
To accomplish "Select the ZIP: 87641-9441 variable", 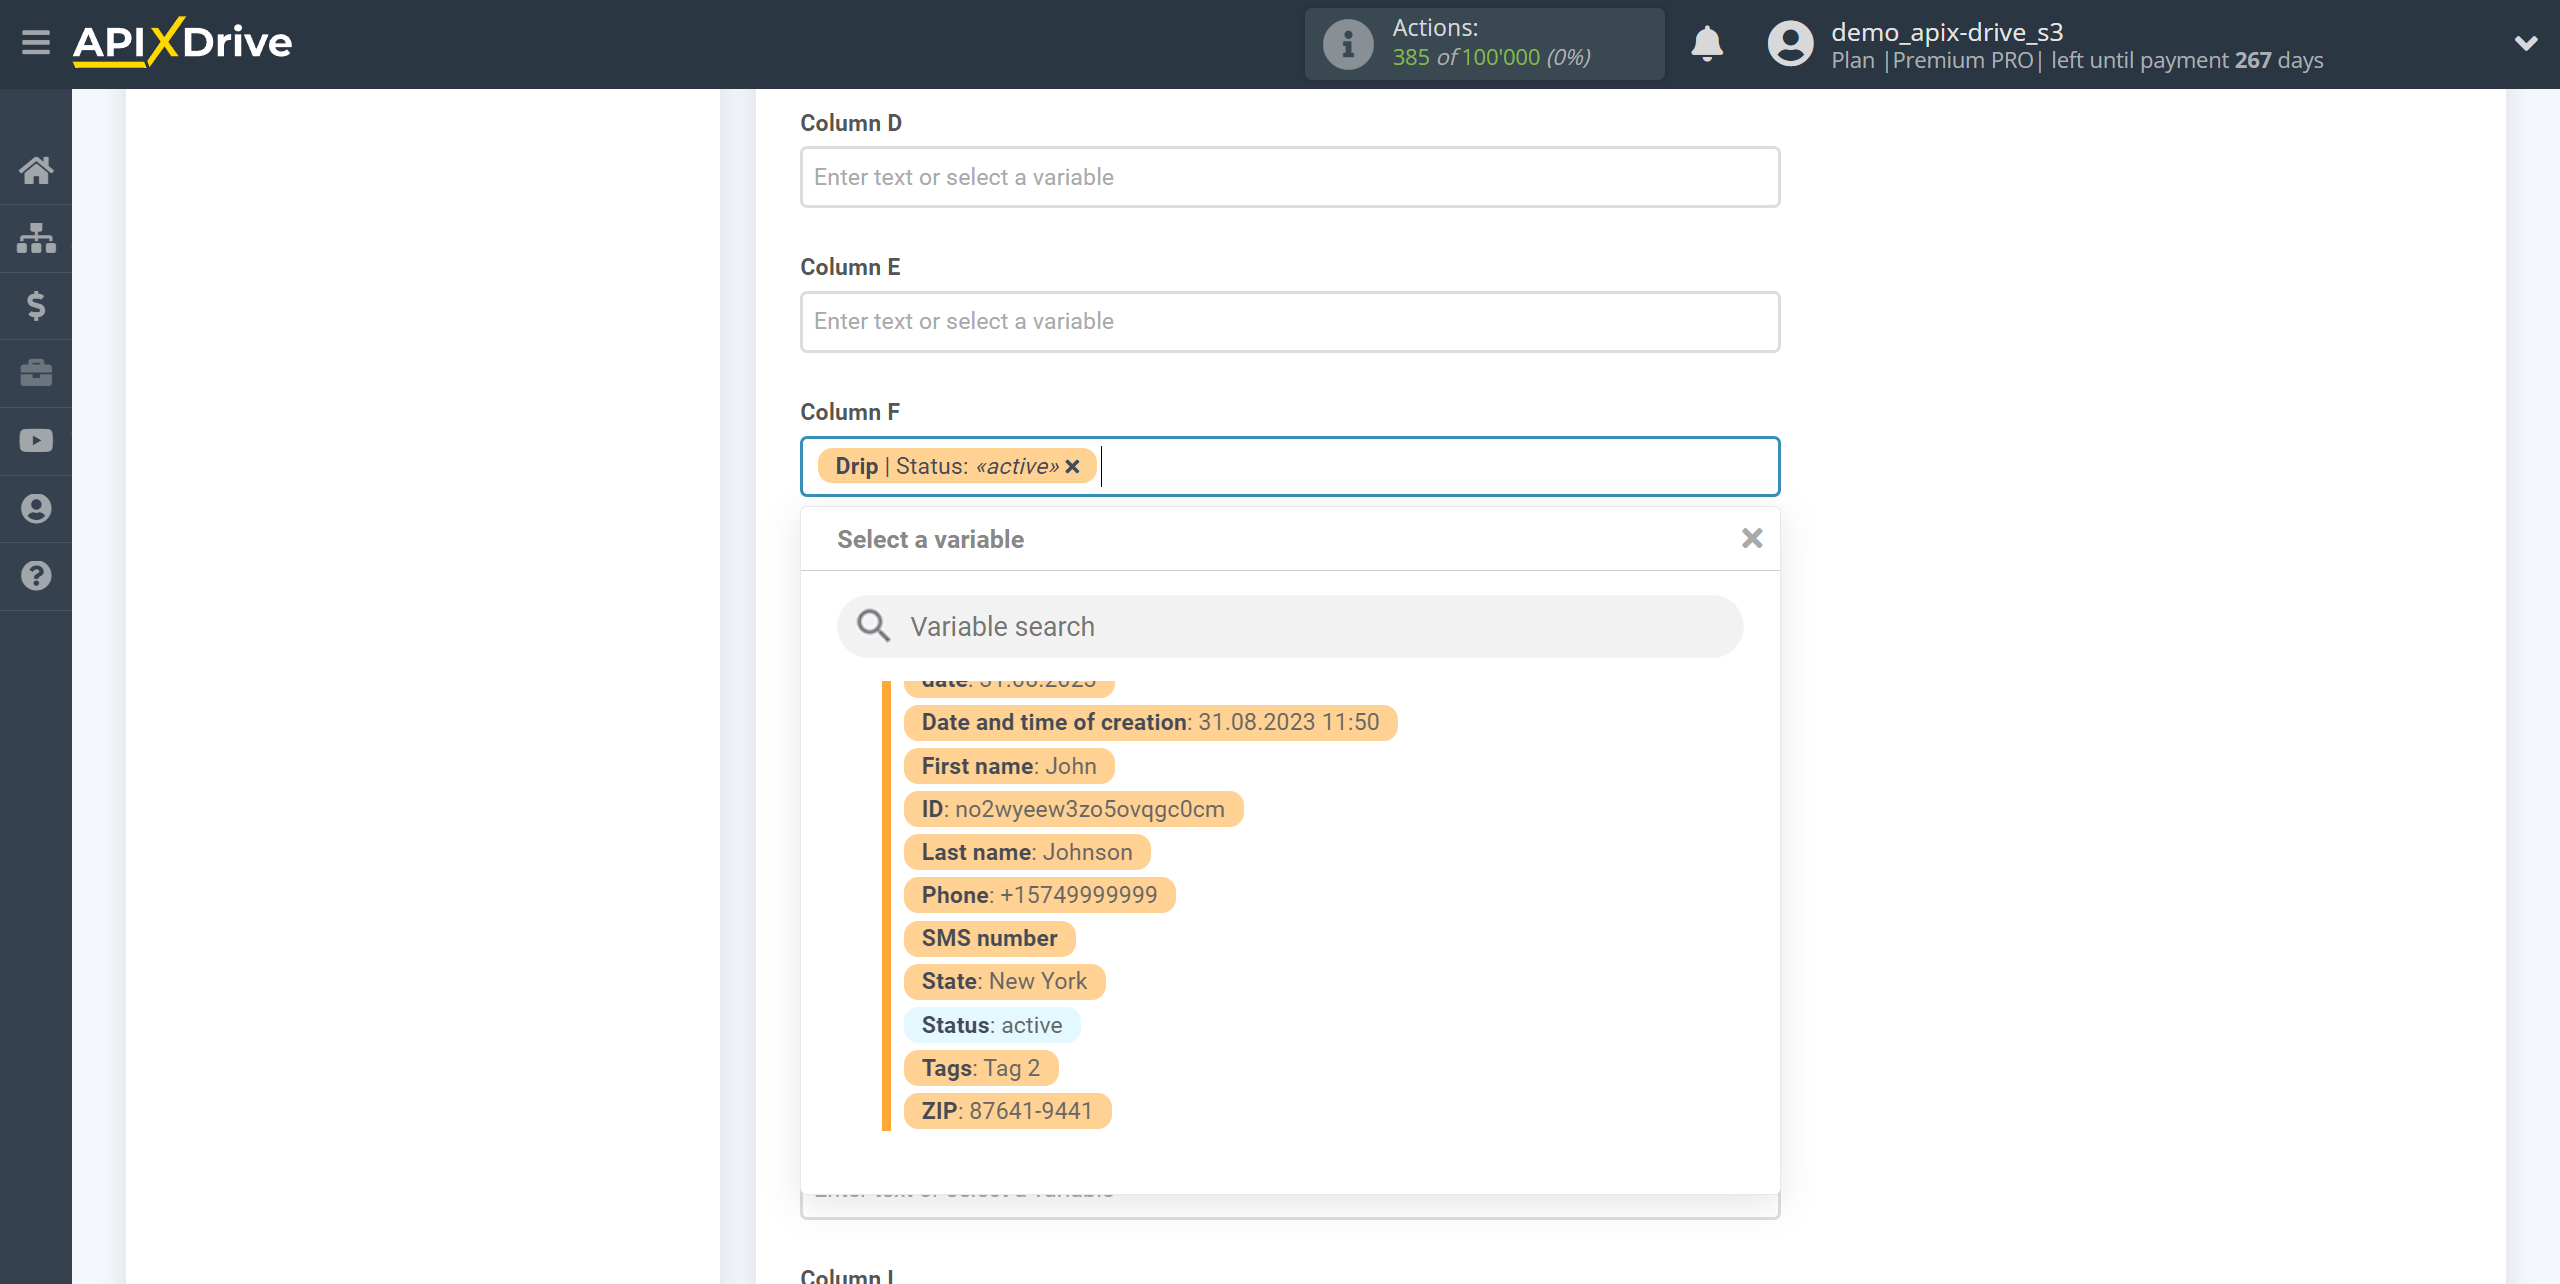I will coord(1007,1111).
